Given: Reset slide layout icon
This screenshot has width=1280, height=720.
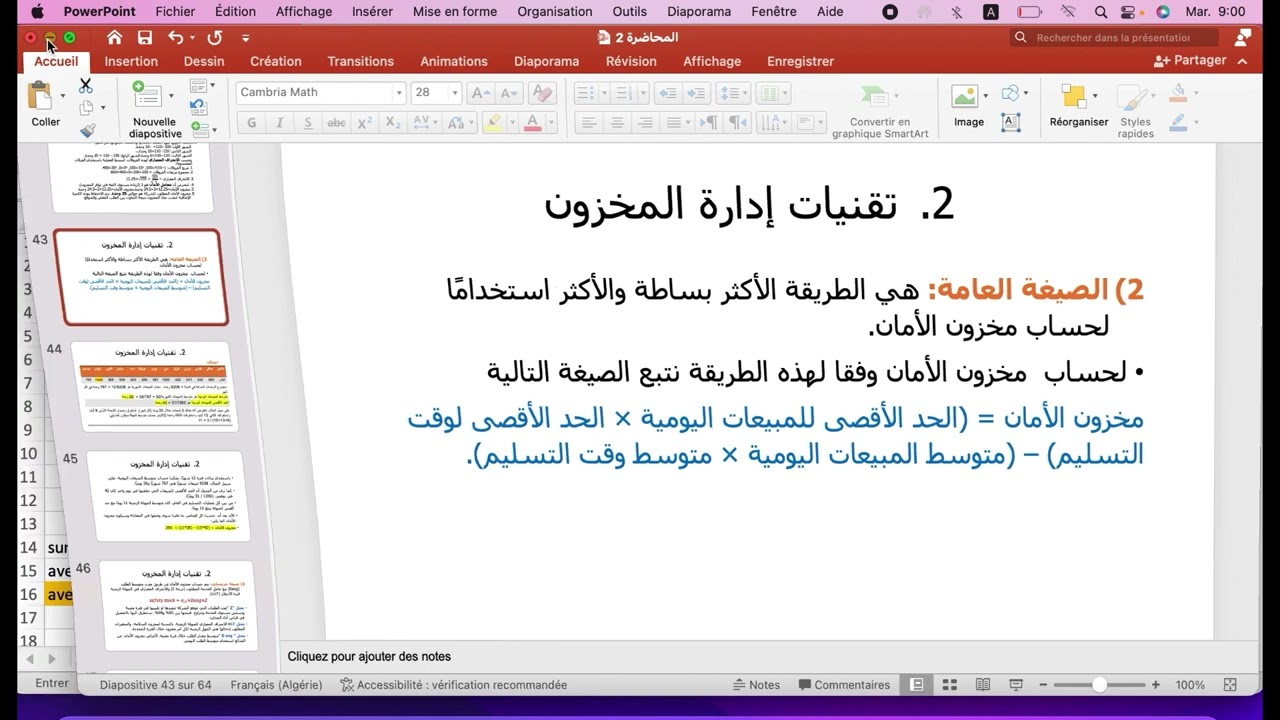Looking at the screenshot, I should pyautogui.click(x=198, y=107).
